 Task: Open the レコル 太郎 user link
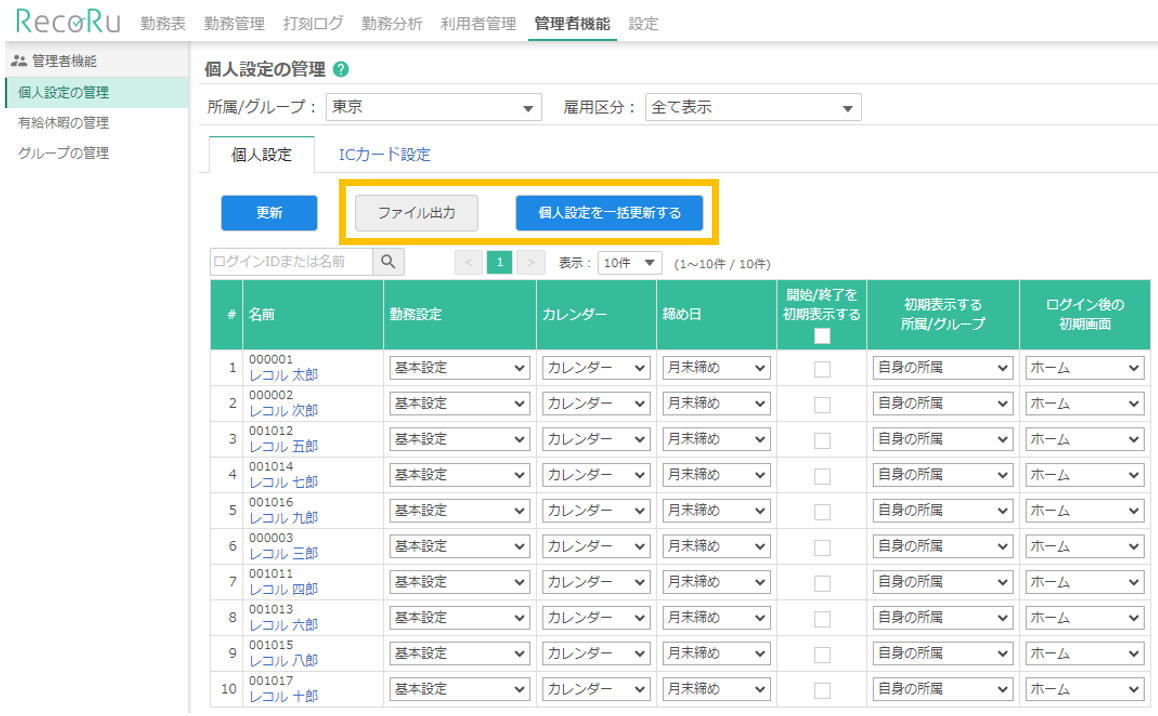[x=284, y=375]
